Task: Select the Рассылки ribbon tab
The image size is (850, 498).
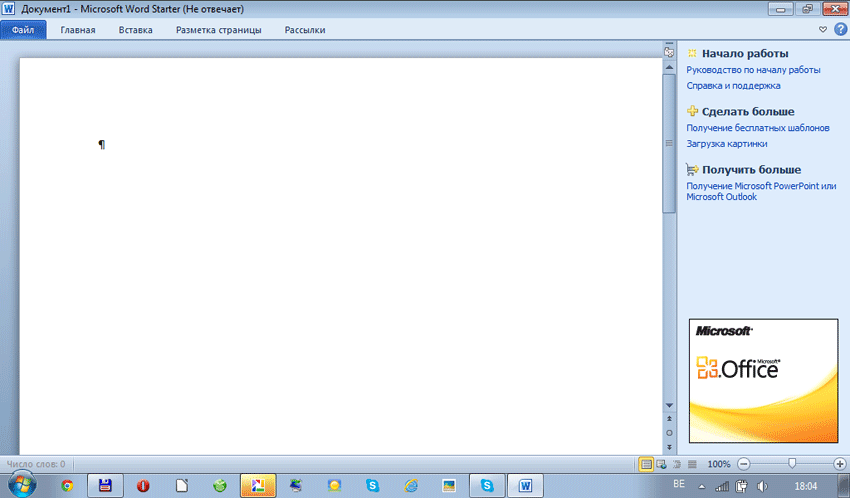Action: pyautogui.click(x=305, y=30)
